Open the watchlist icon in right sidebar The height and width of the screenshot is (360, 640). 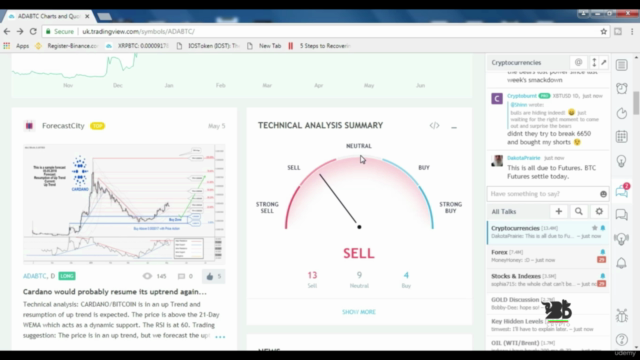(622, 65)
